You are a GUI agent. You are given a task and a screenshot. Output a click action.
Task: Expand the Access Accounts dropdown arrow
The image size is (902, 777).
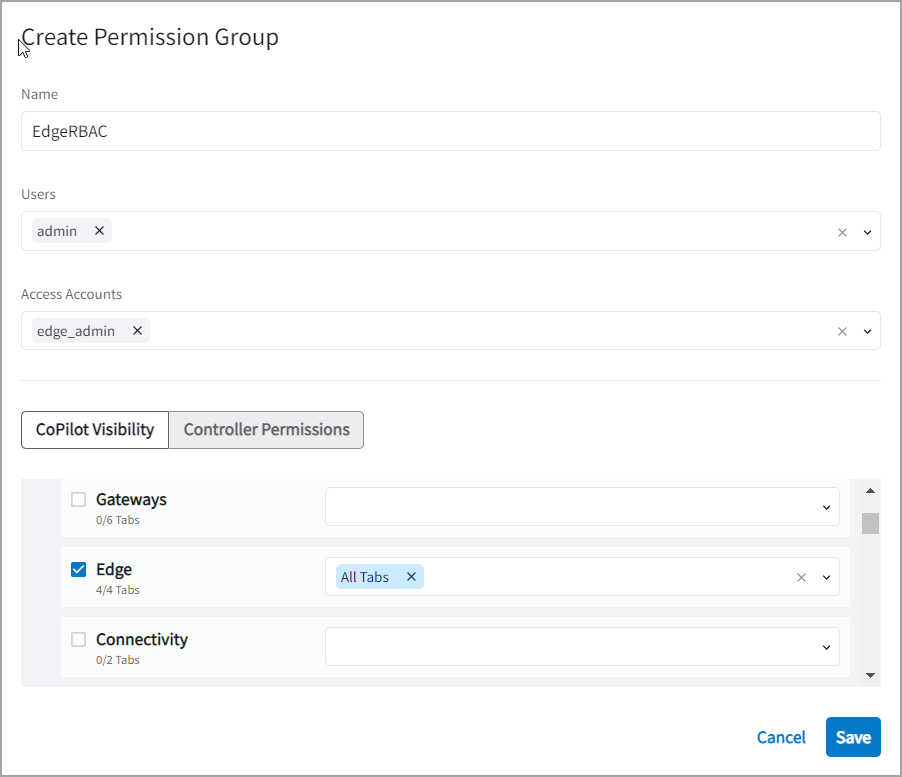point(867,332)
